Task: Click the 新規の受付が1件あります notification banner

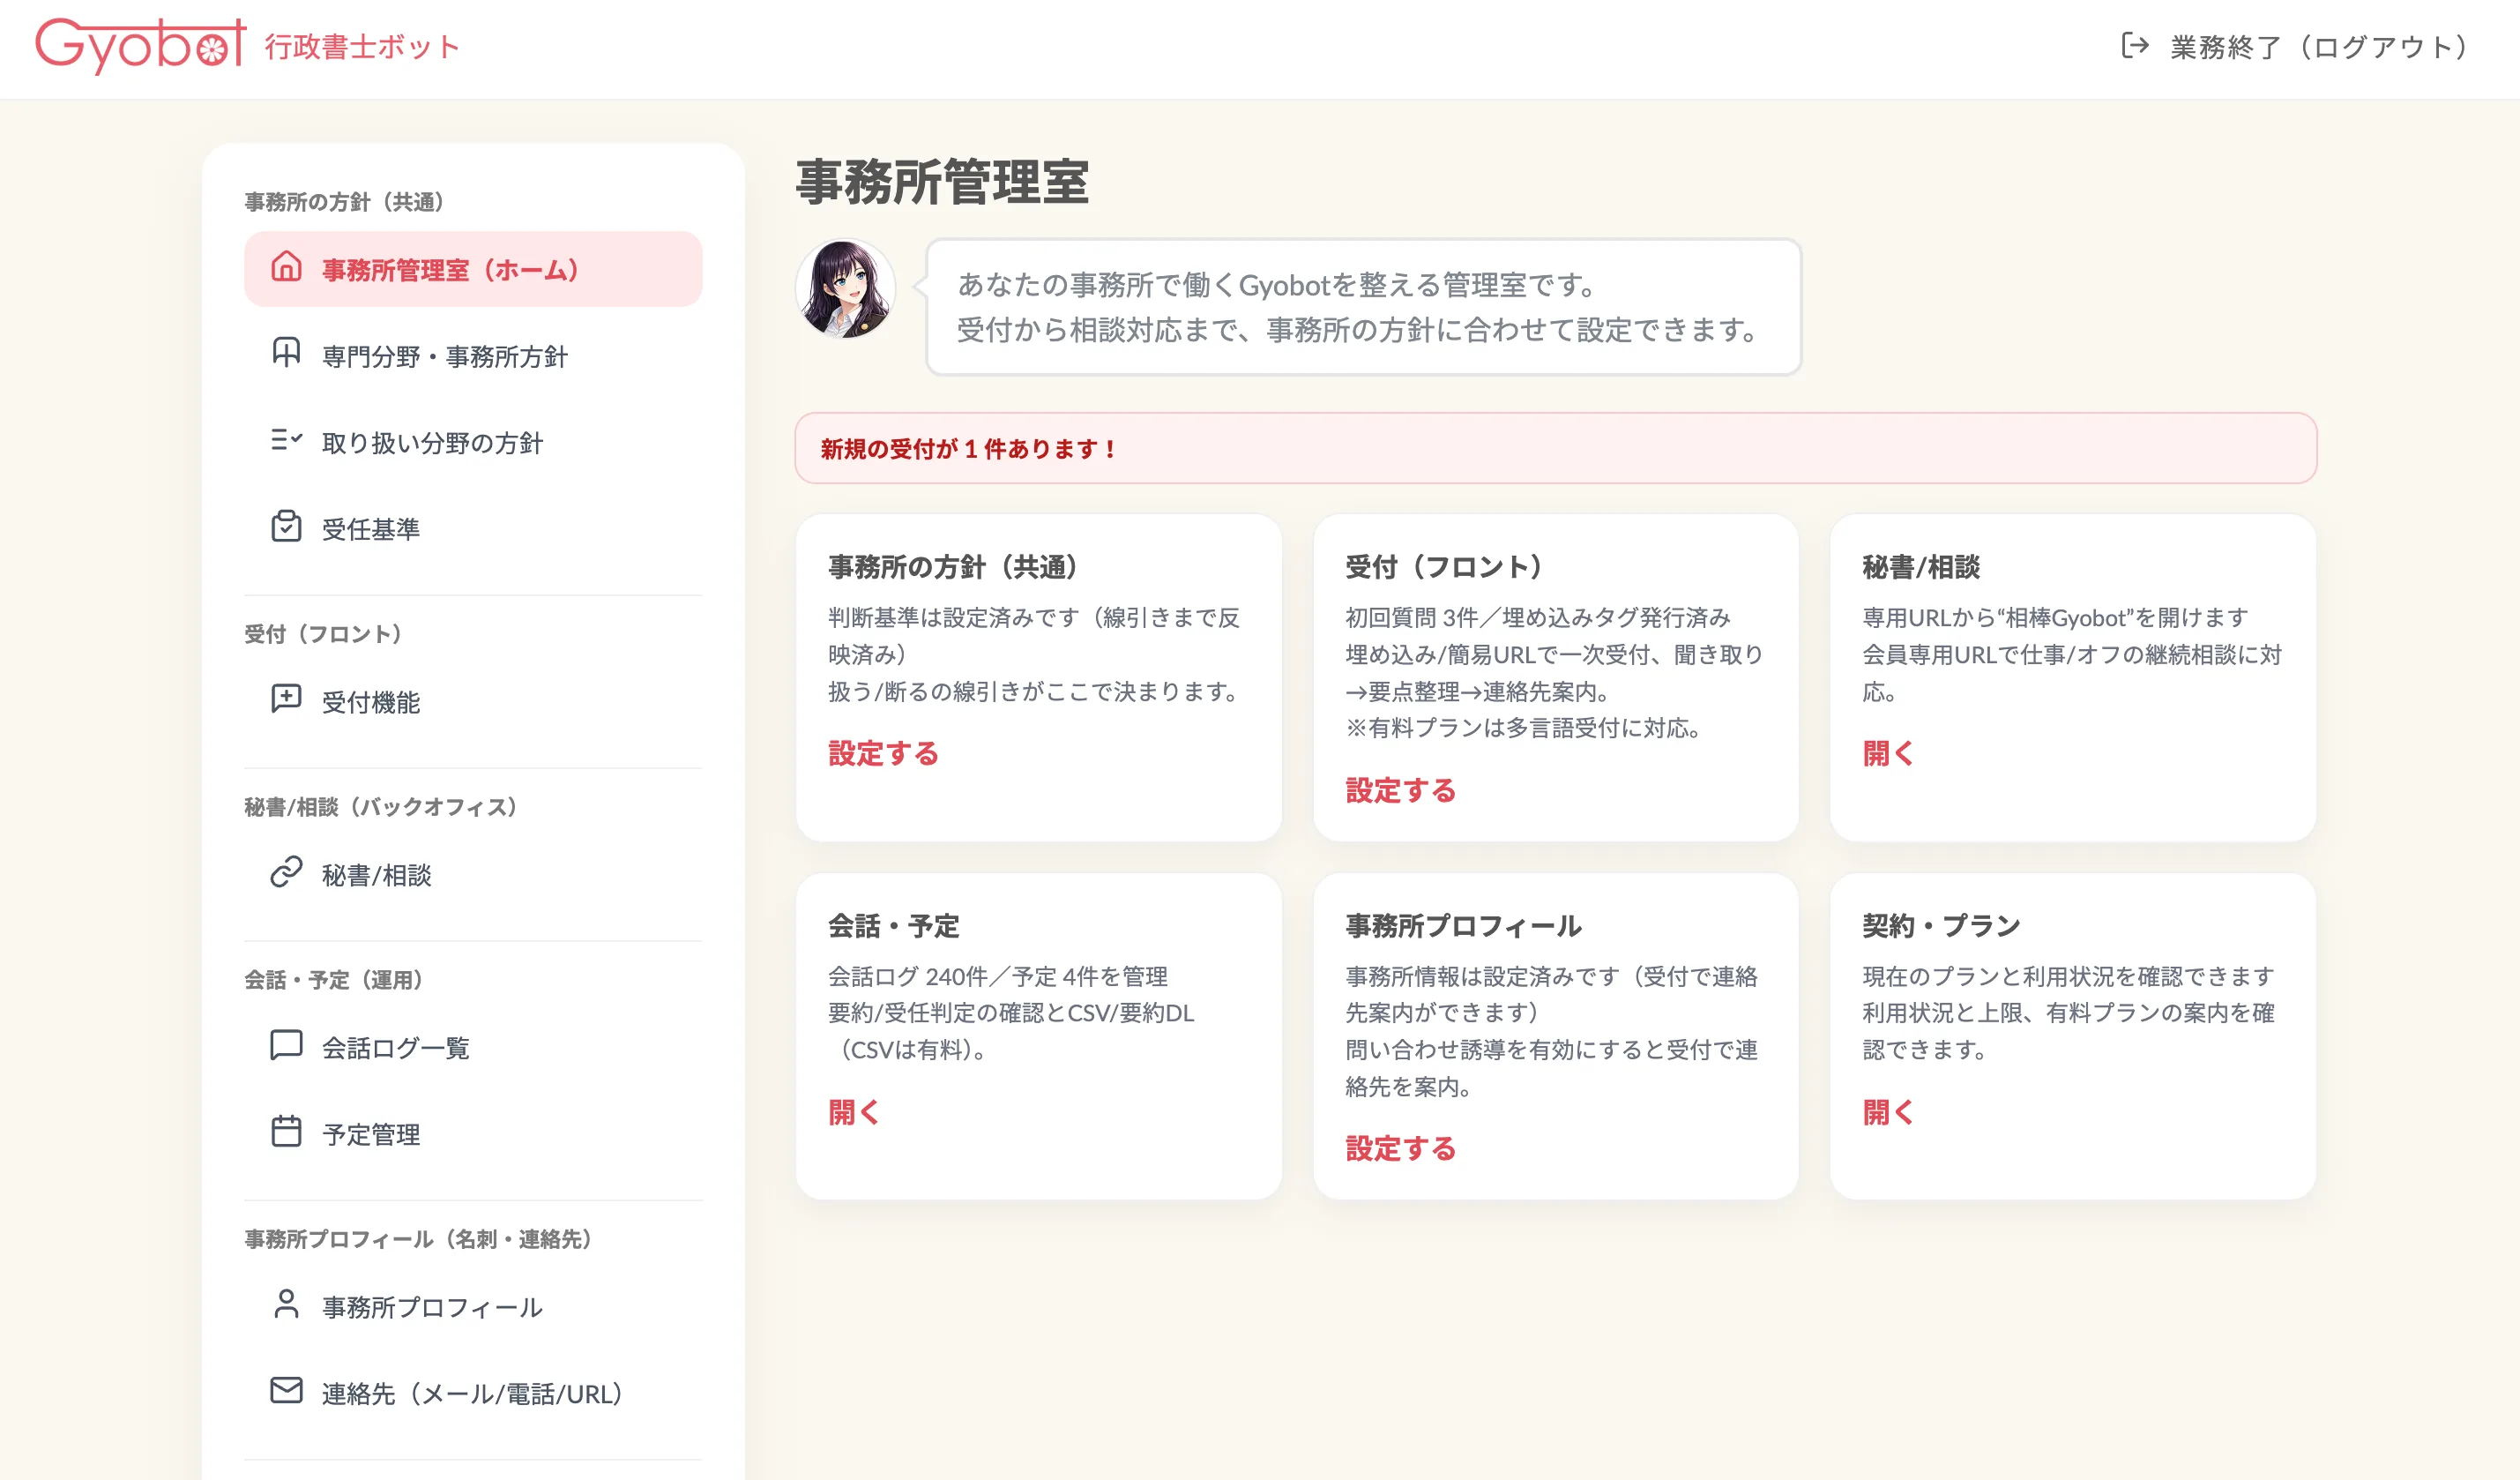Action: (x=1555, y=449)
